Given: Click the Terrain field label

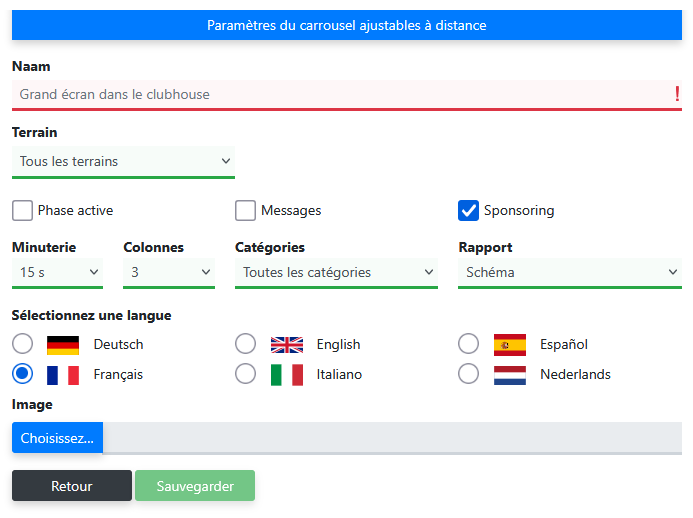Looking at the screenshot, I should point(34,133).
